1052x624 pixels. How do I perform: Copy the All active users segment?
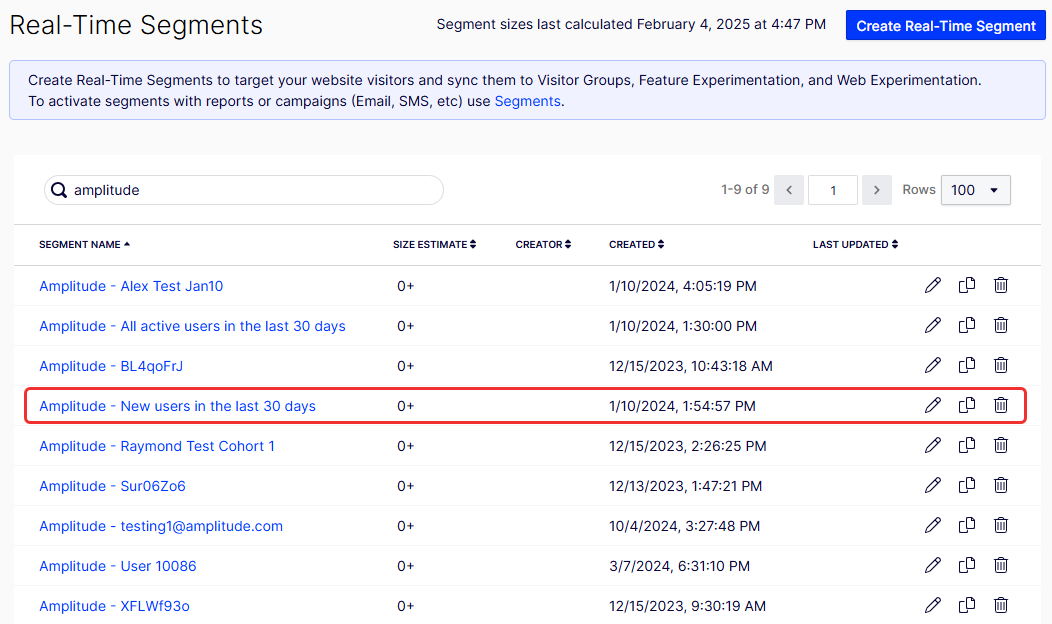(x=967, y=325)
